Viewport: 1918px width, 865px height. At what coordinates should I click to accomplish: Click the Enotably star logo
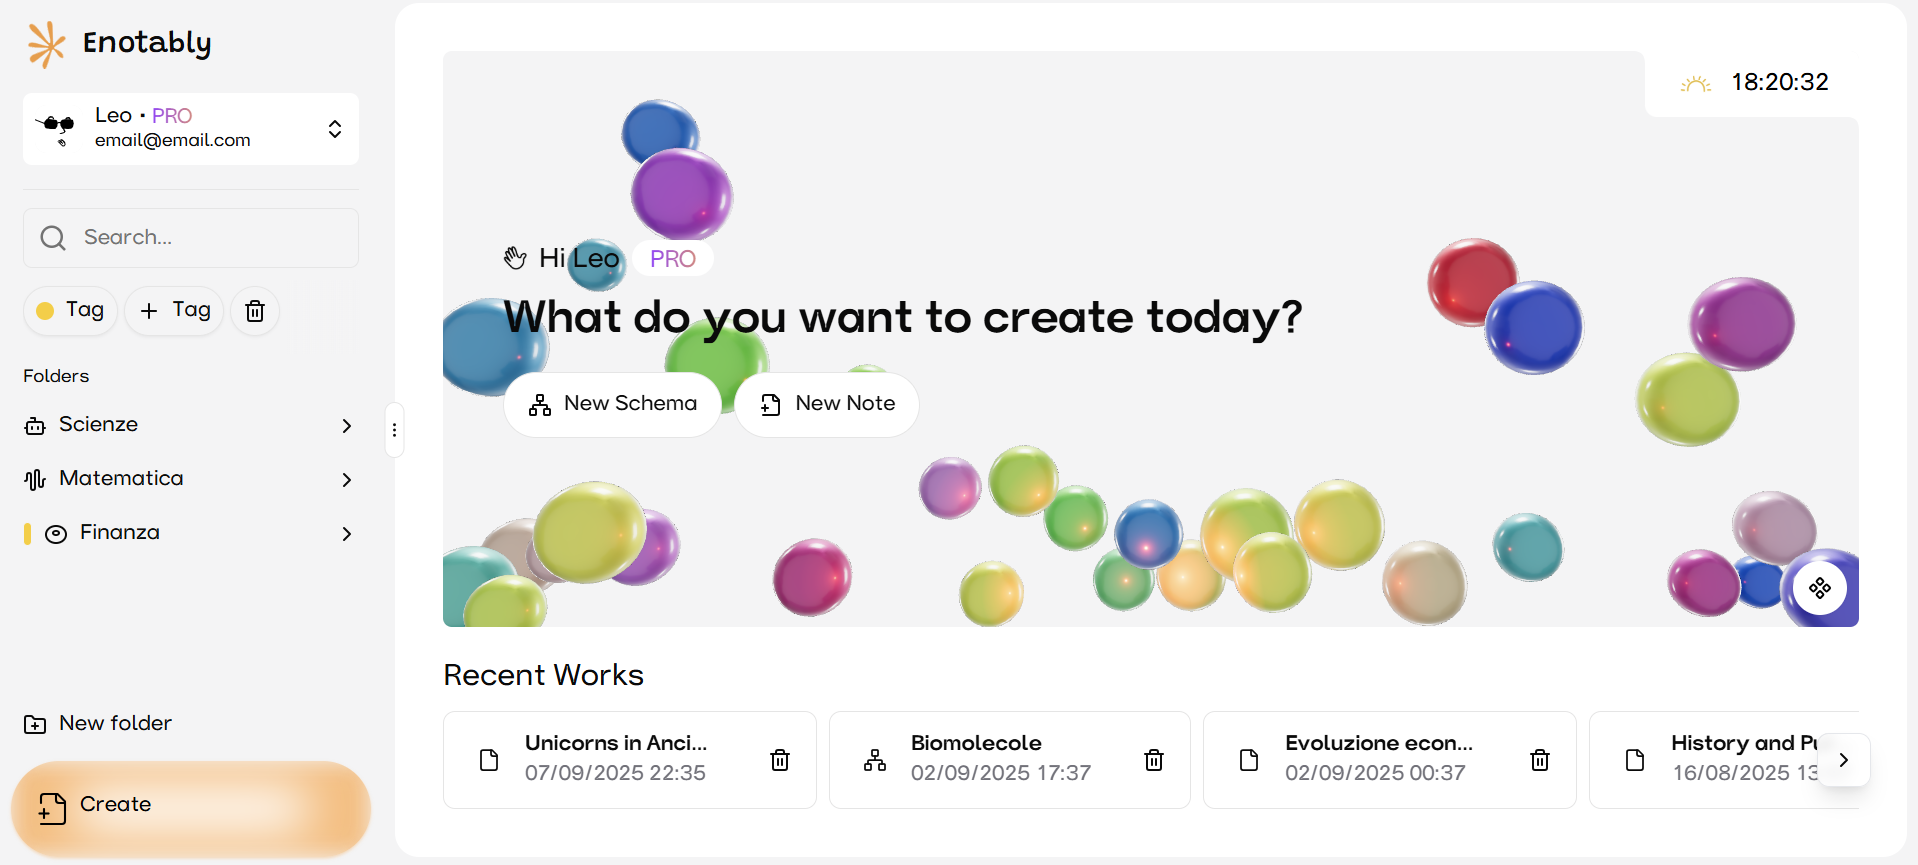point(46,44)
